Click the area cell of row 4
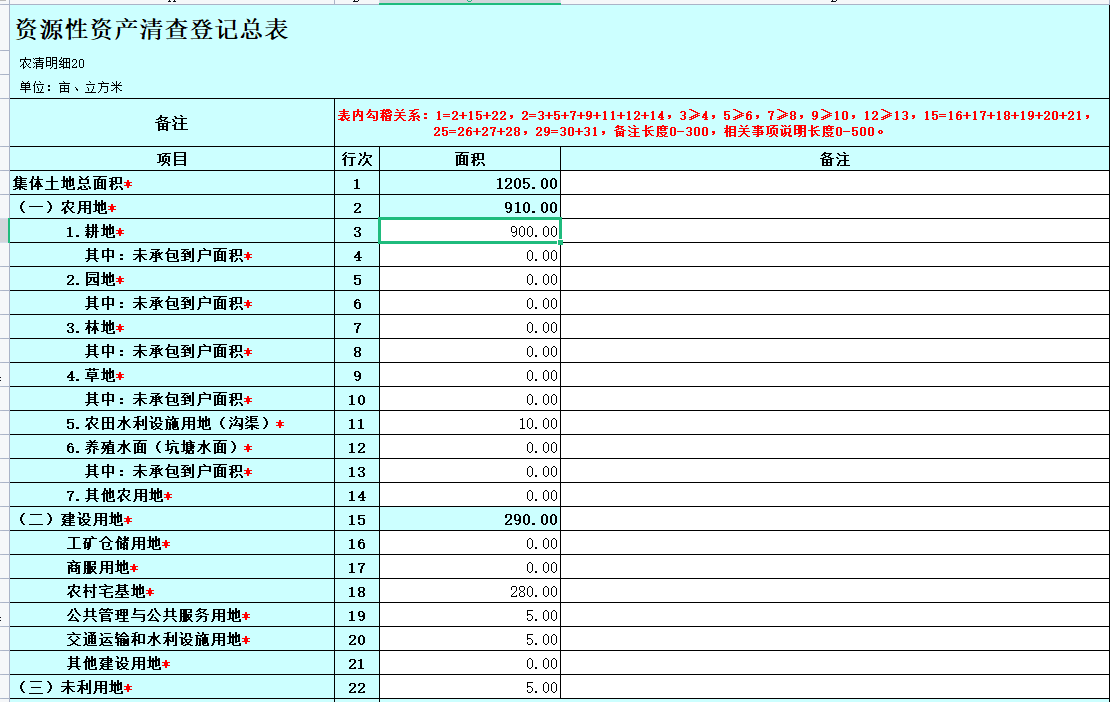Screen dimensions: 1116x702 point(470,255)
